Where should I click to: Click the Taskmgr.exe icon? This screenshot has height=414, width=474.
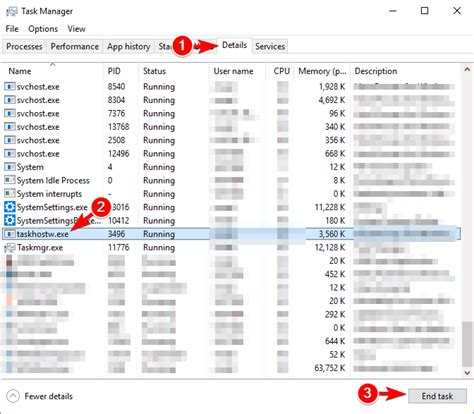[x=10, y=247]
